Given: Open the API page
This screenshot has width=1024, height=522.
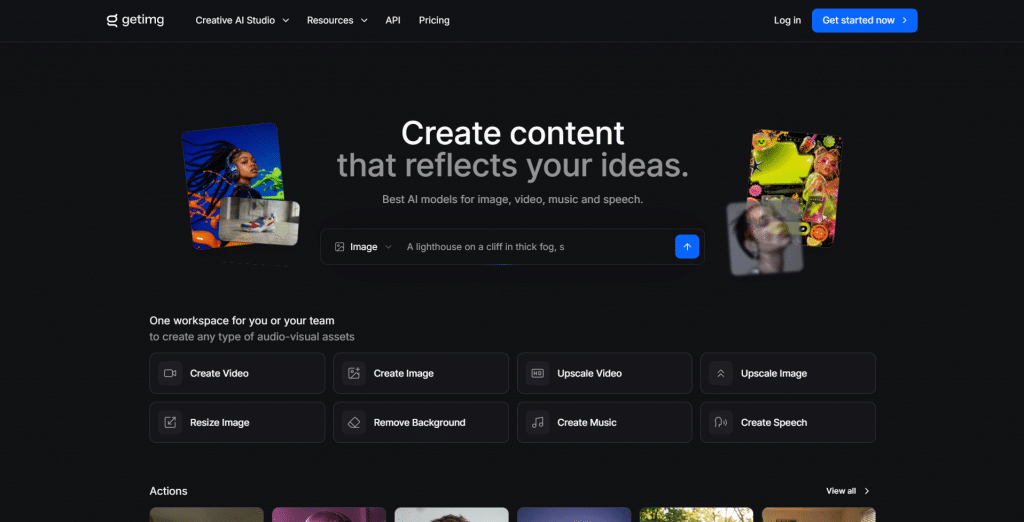Looking at the screenshot, I should coord(393,20).
